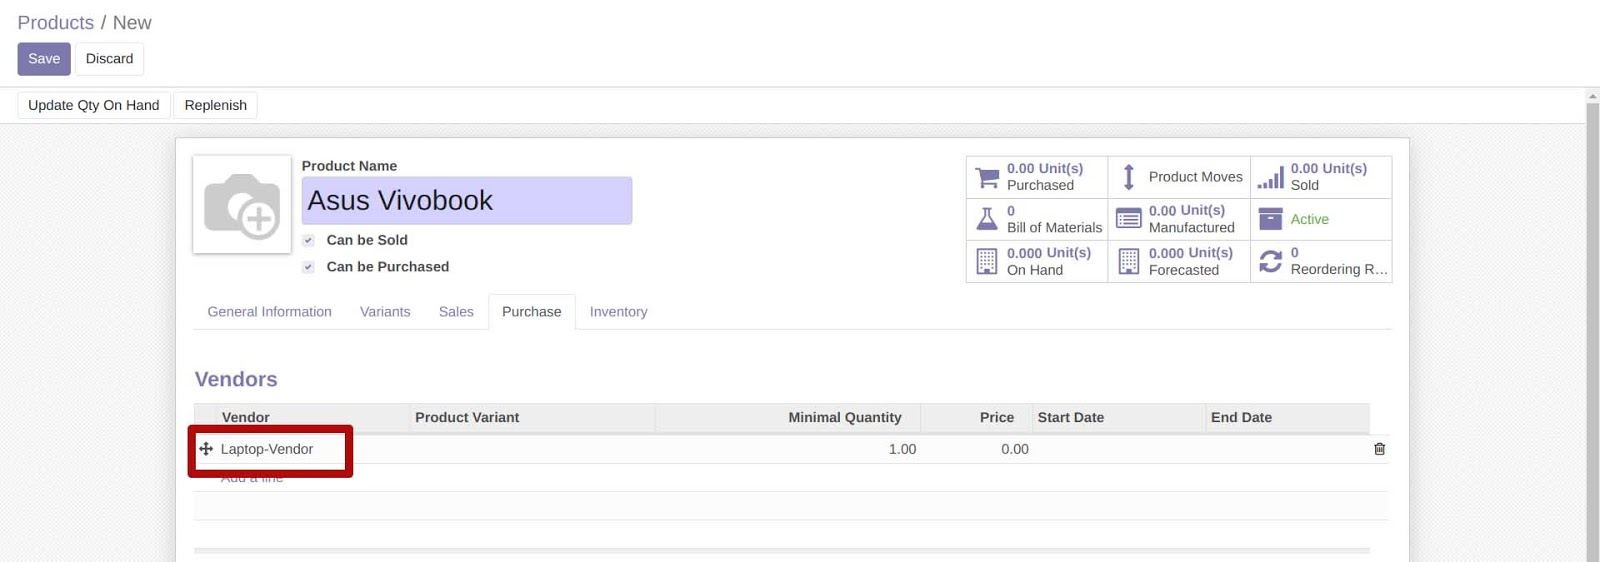The height and width of the screenshot is (562, 1600).
Task: Click the shopping cart Purchased icon
Action: click(x=987, y=177)
